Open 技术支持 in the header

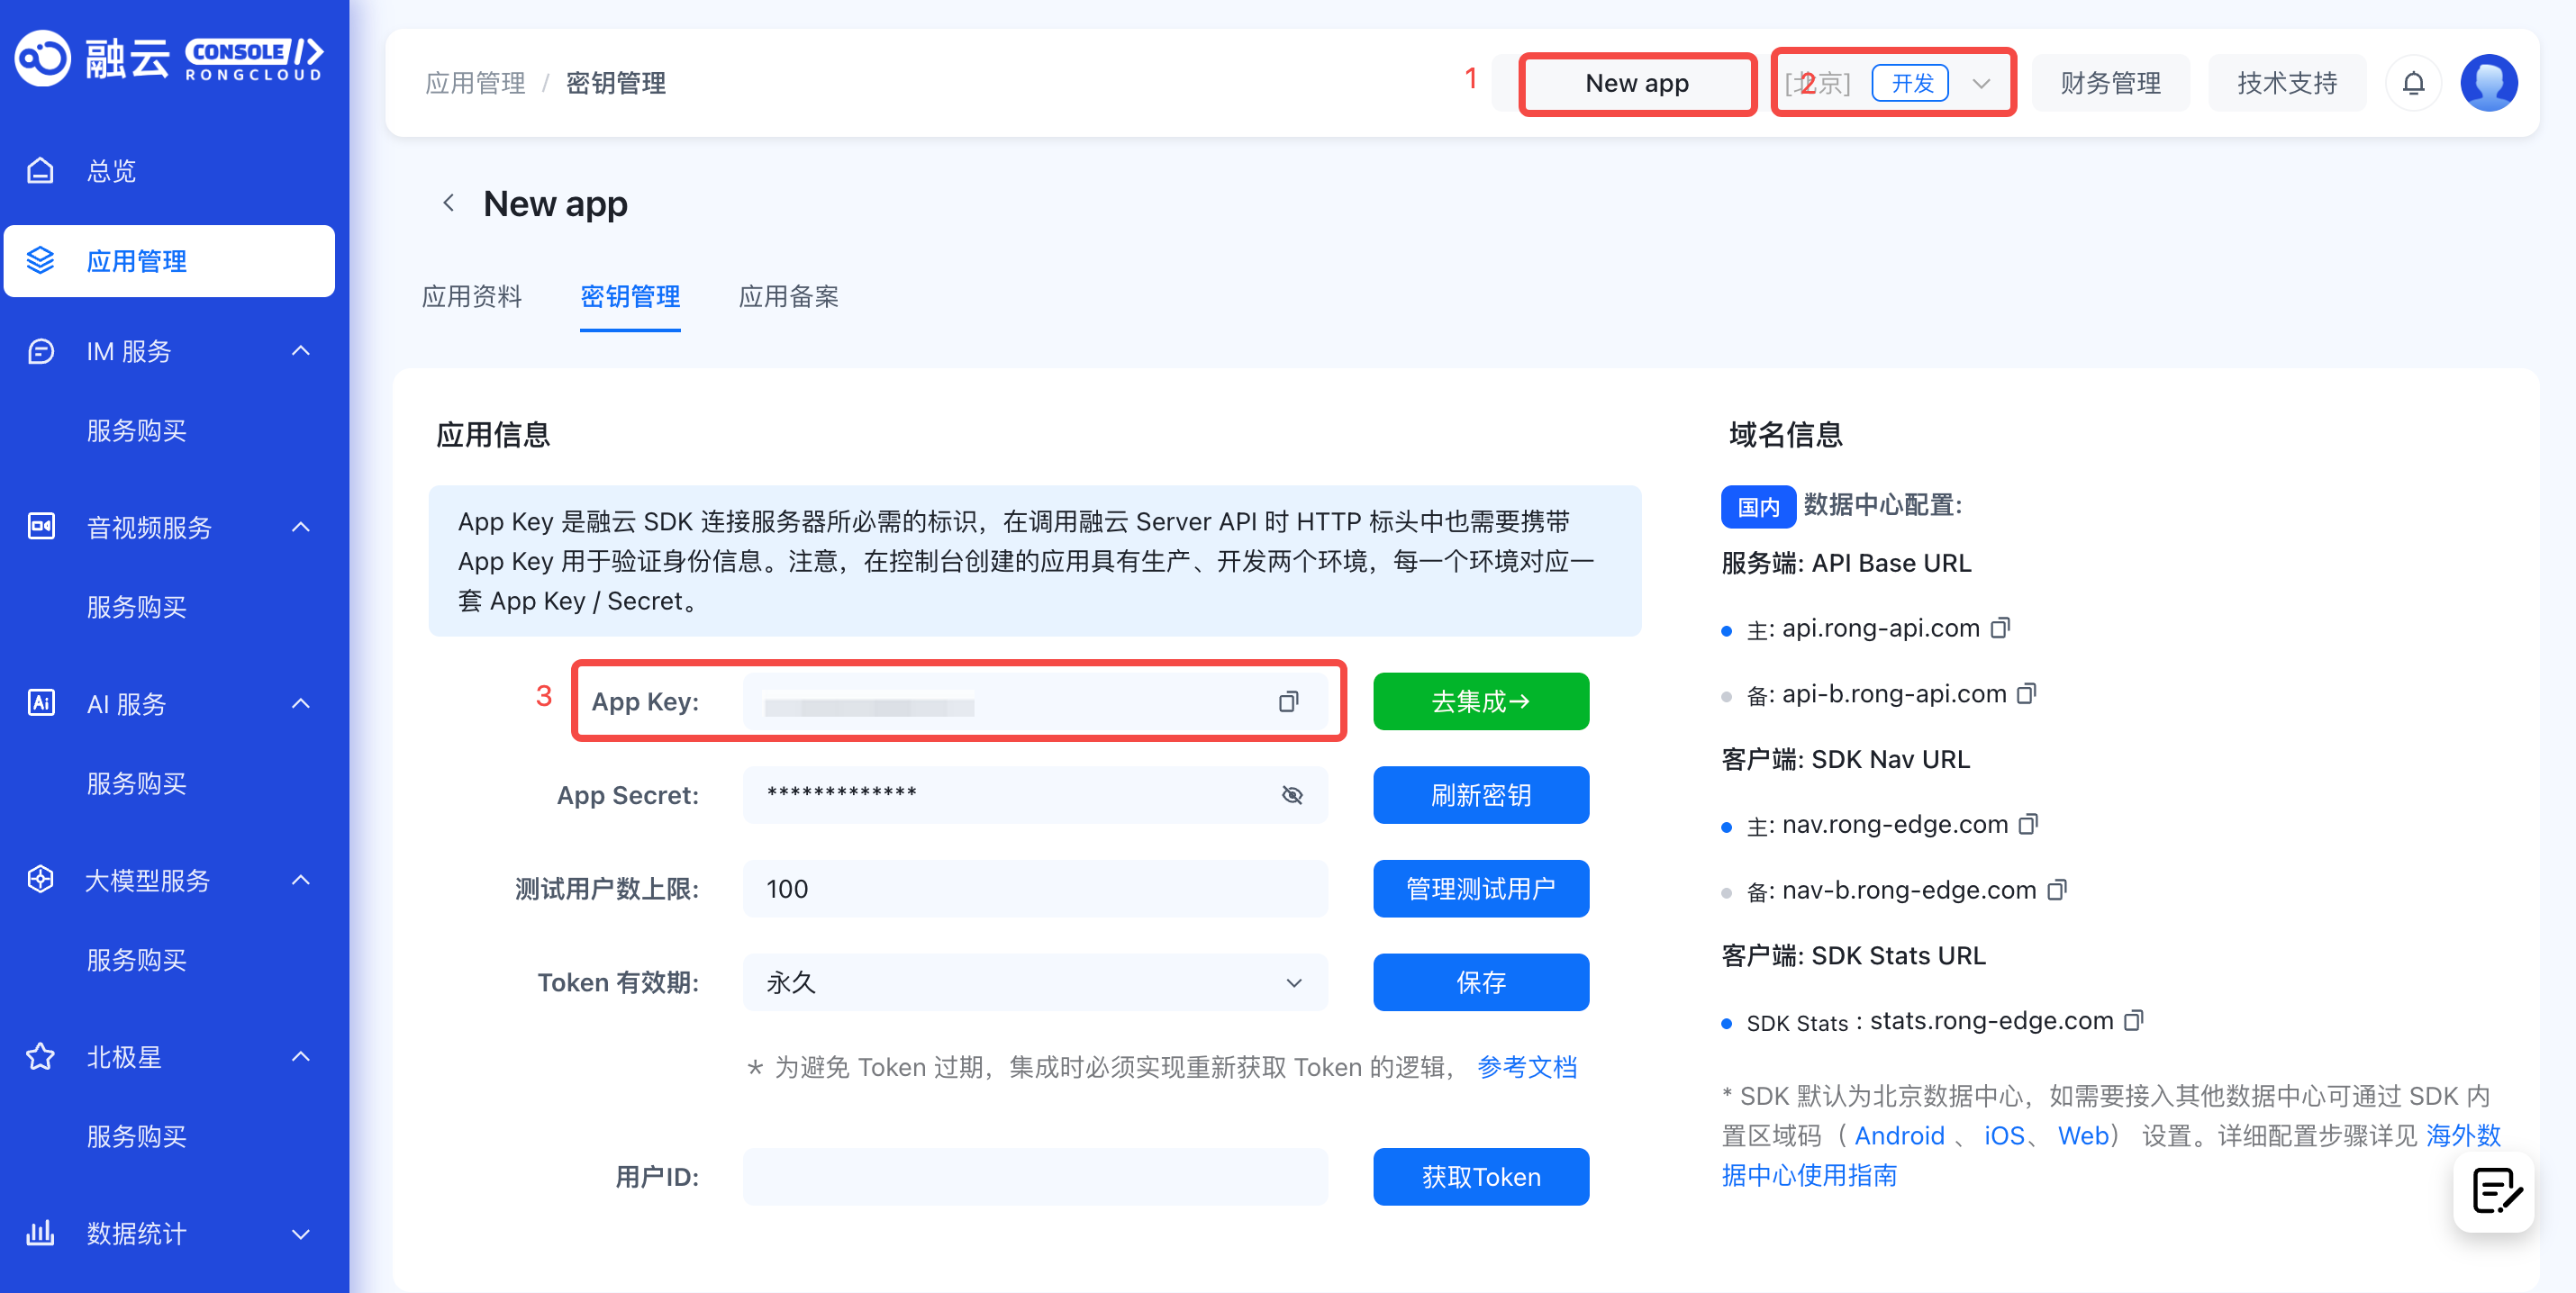point(2287,83)
